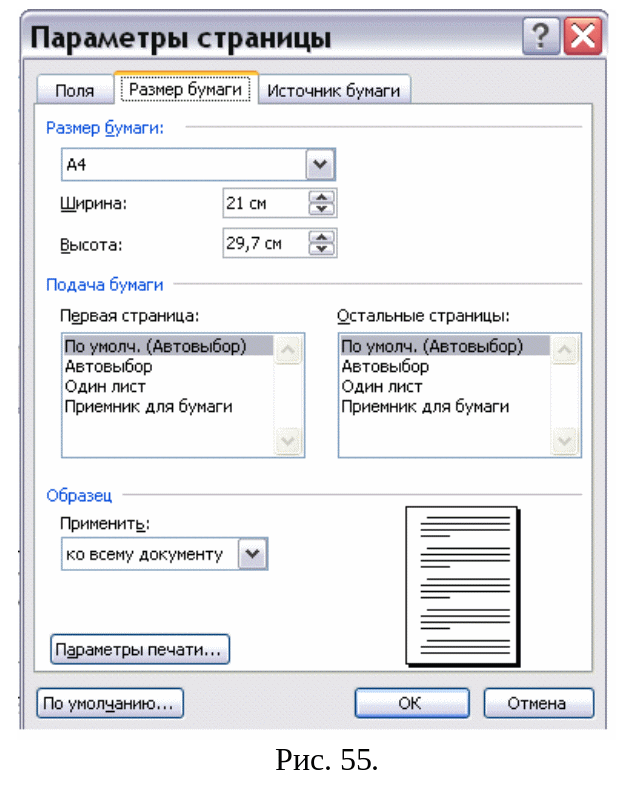
Task: Select Приемник для бумаги in Остальные страницы
Action: point(425,407)
